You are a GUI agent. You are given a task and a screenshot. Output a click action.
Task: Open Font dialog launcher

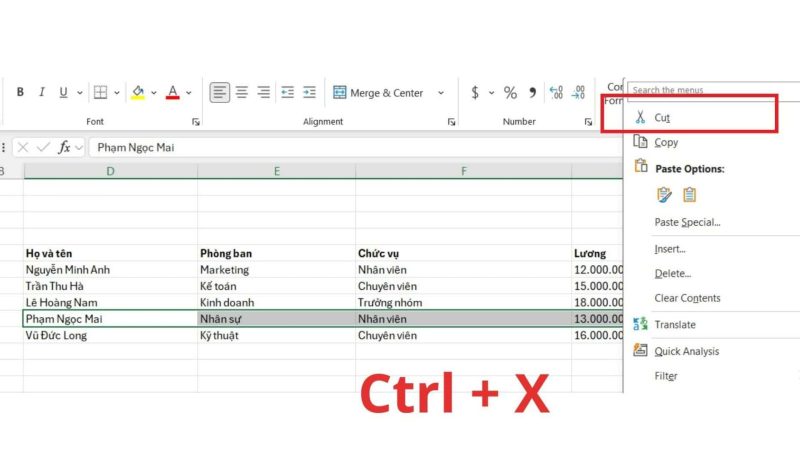(196, 121)
